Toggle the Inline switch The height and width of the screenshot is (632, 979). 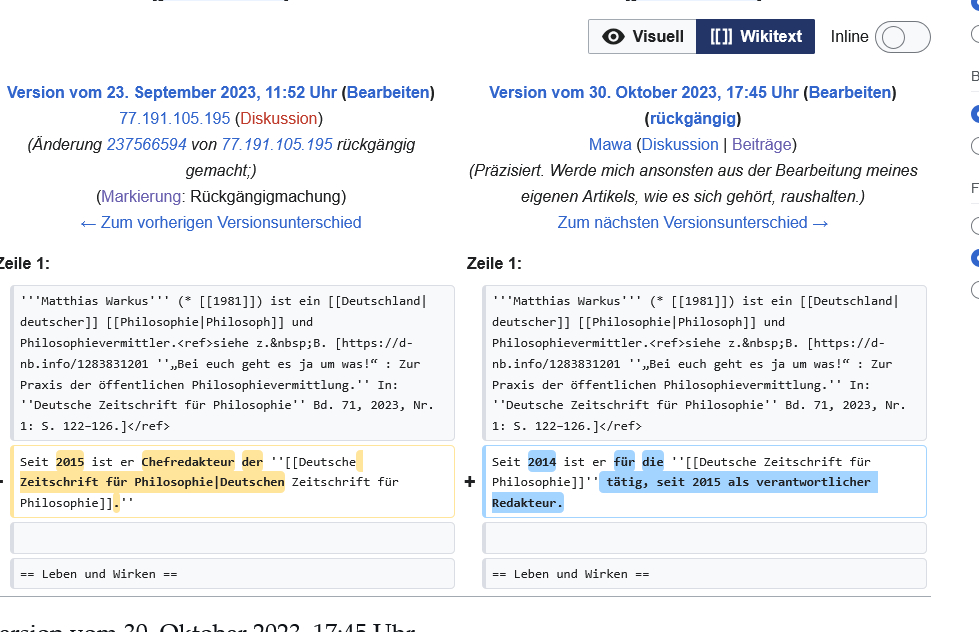pyautogui.click(x=902, y=37)
